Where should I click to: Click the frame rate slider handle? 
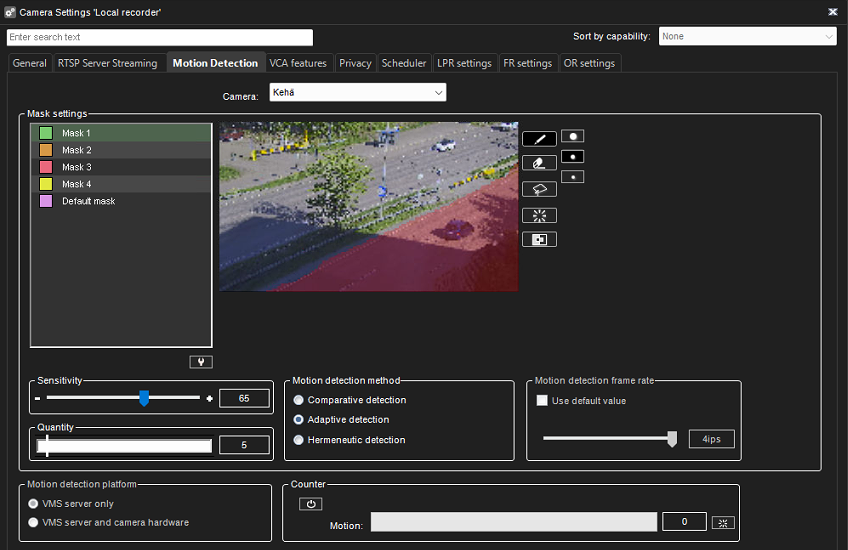672,439
